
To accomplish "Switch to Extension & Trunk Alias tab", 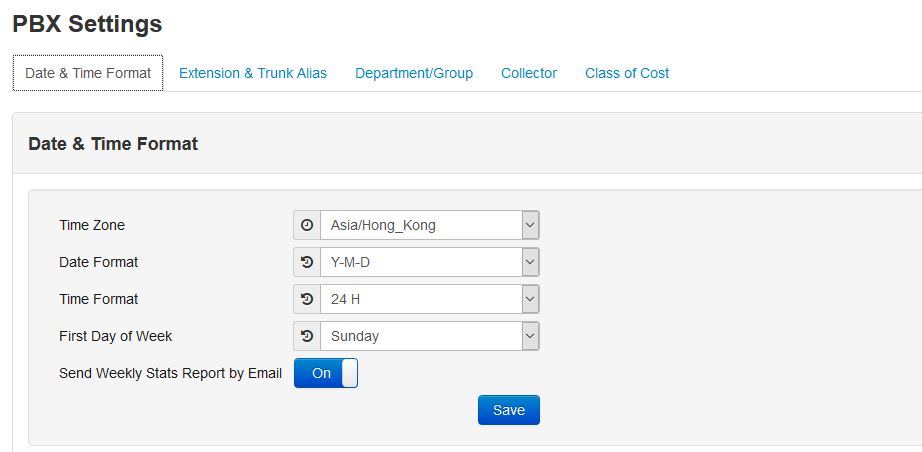I will point(253,73).
